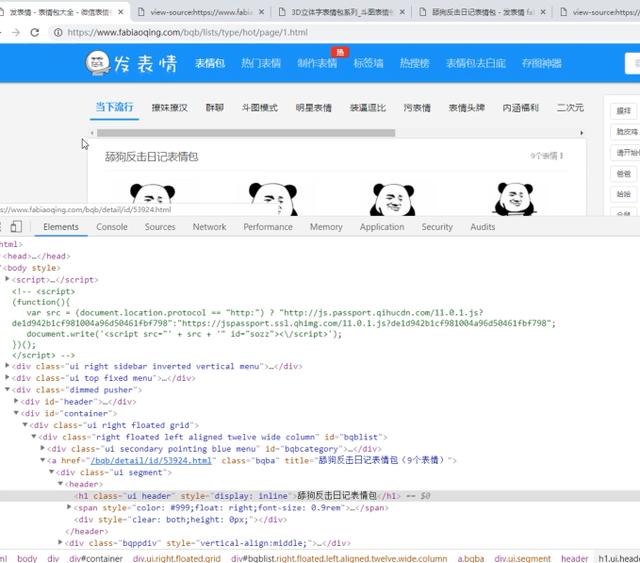Open the 标签墙 nav link

pyautogui.click(x=368, y=63)
